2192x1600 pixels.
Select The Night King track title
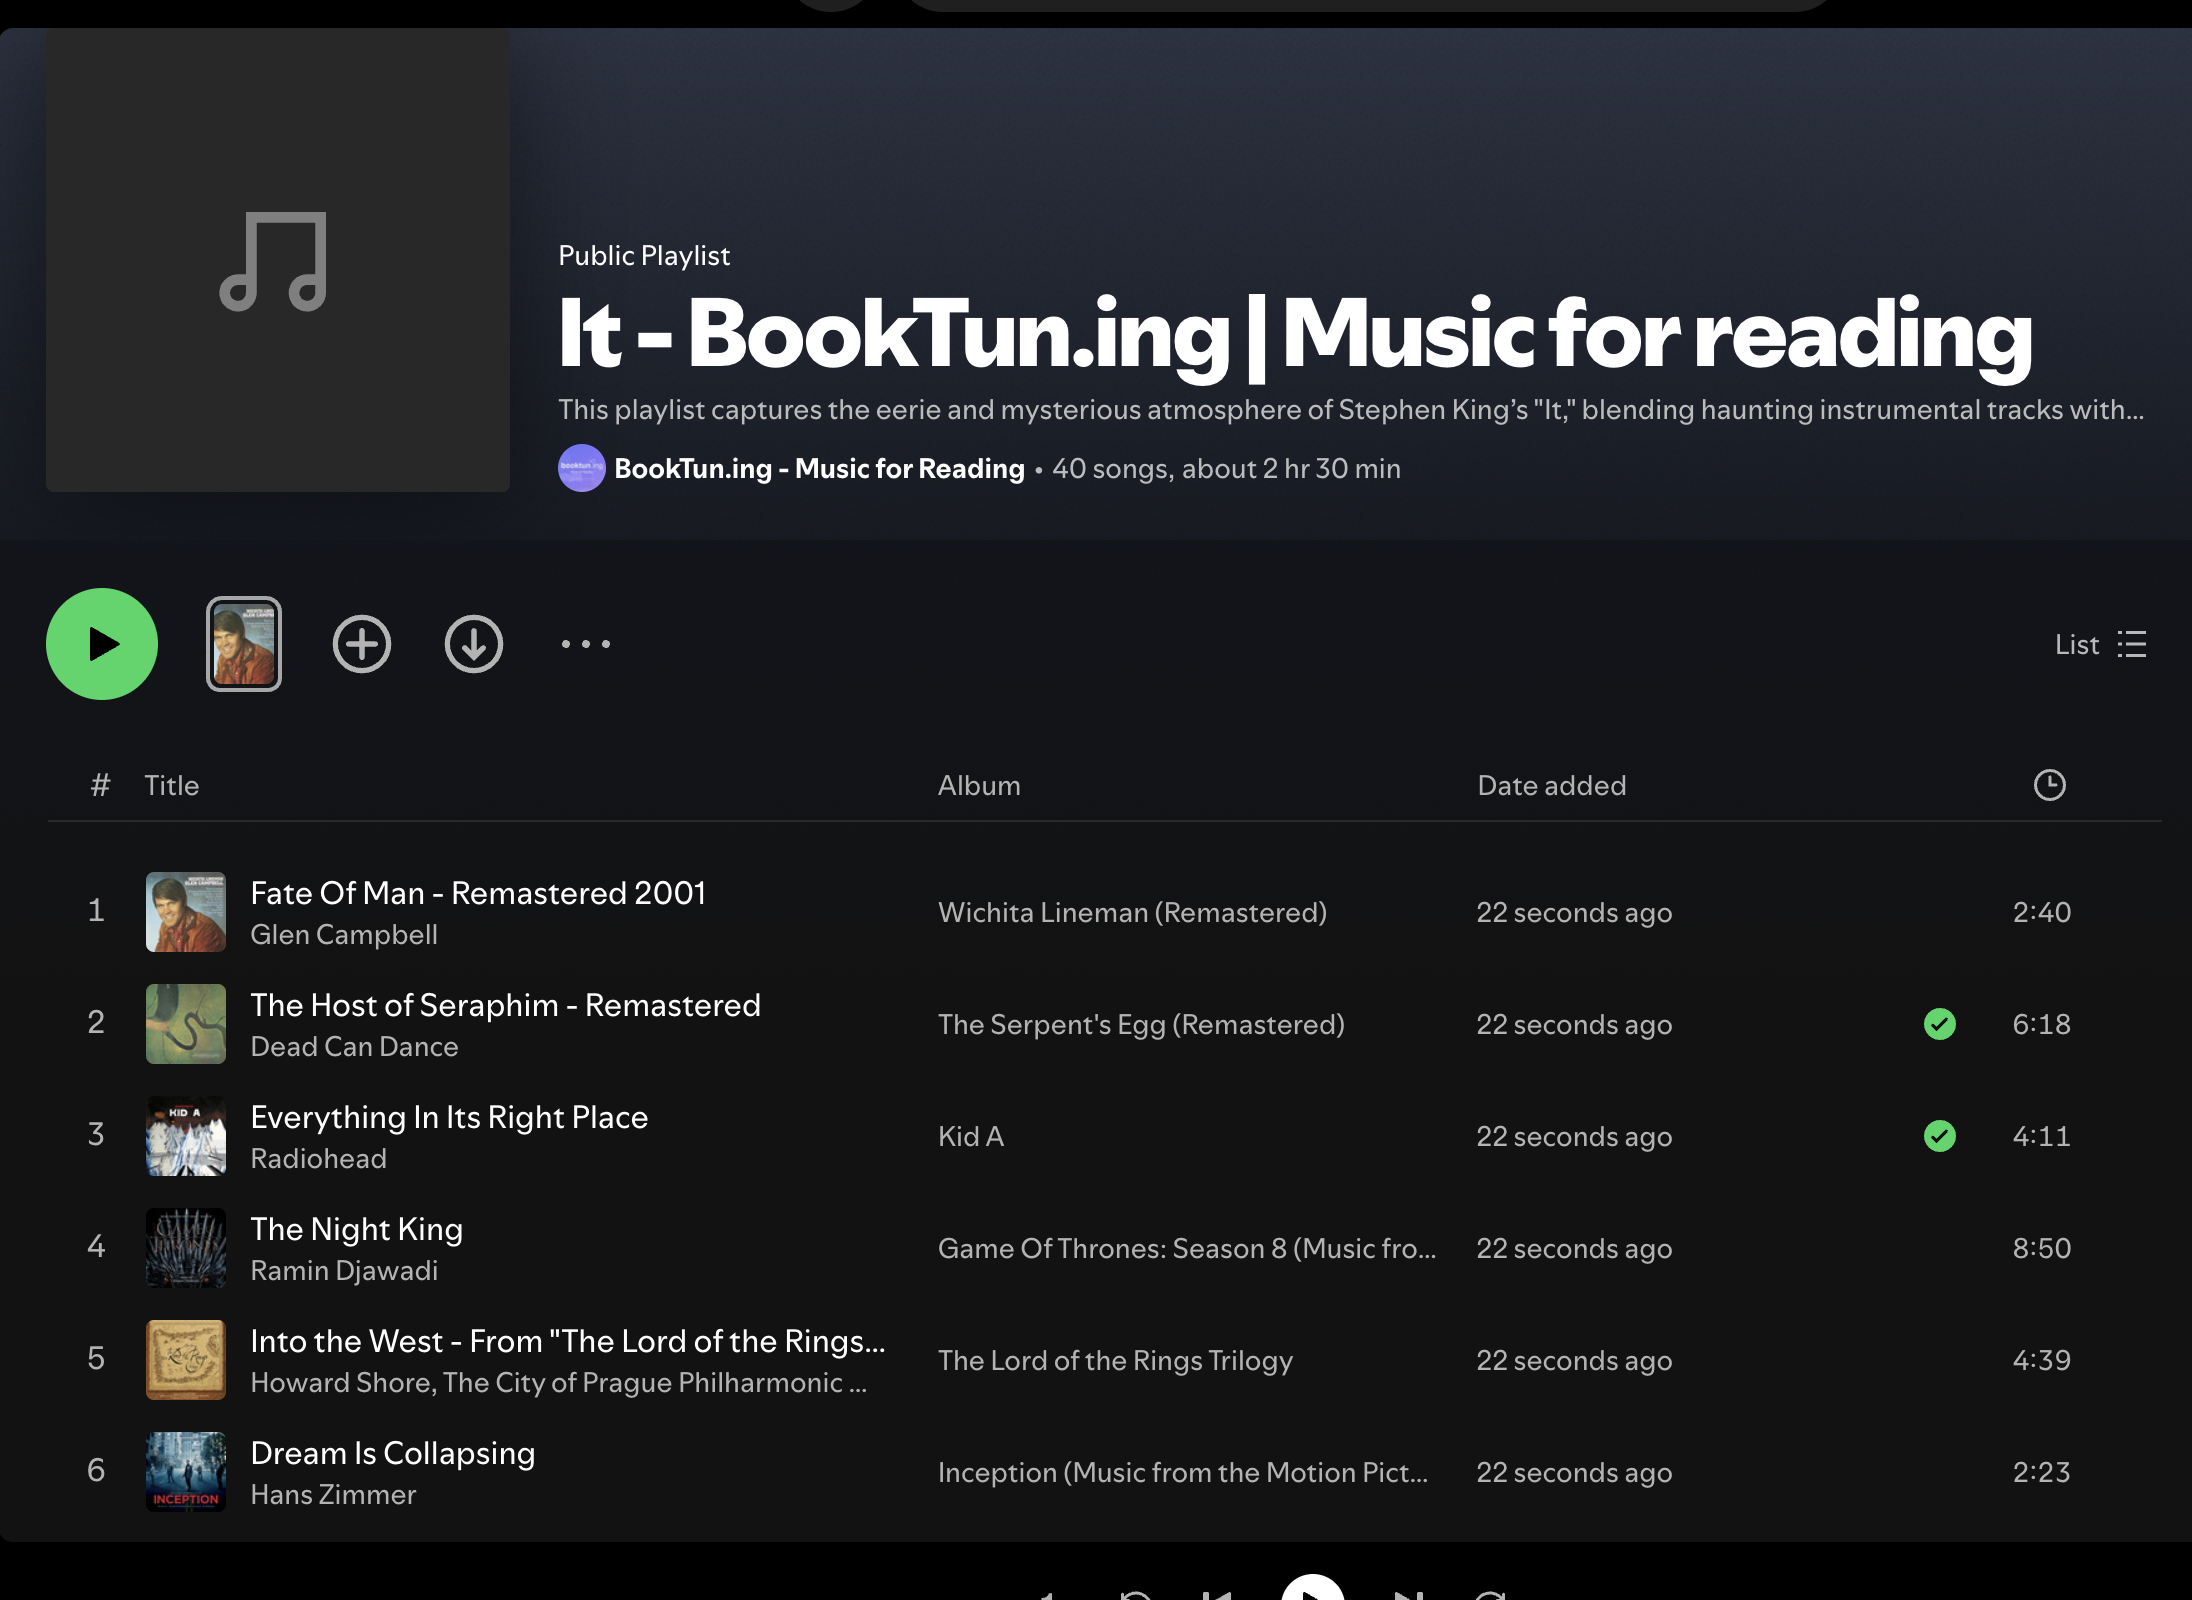[357, 1229]
